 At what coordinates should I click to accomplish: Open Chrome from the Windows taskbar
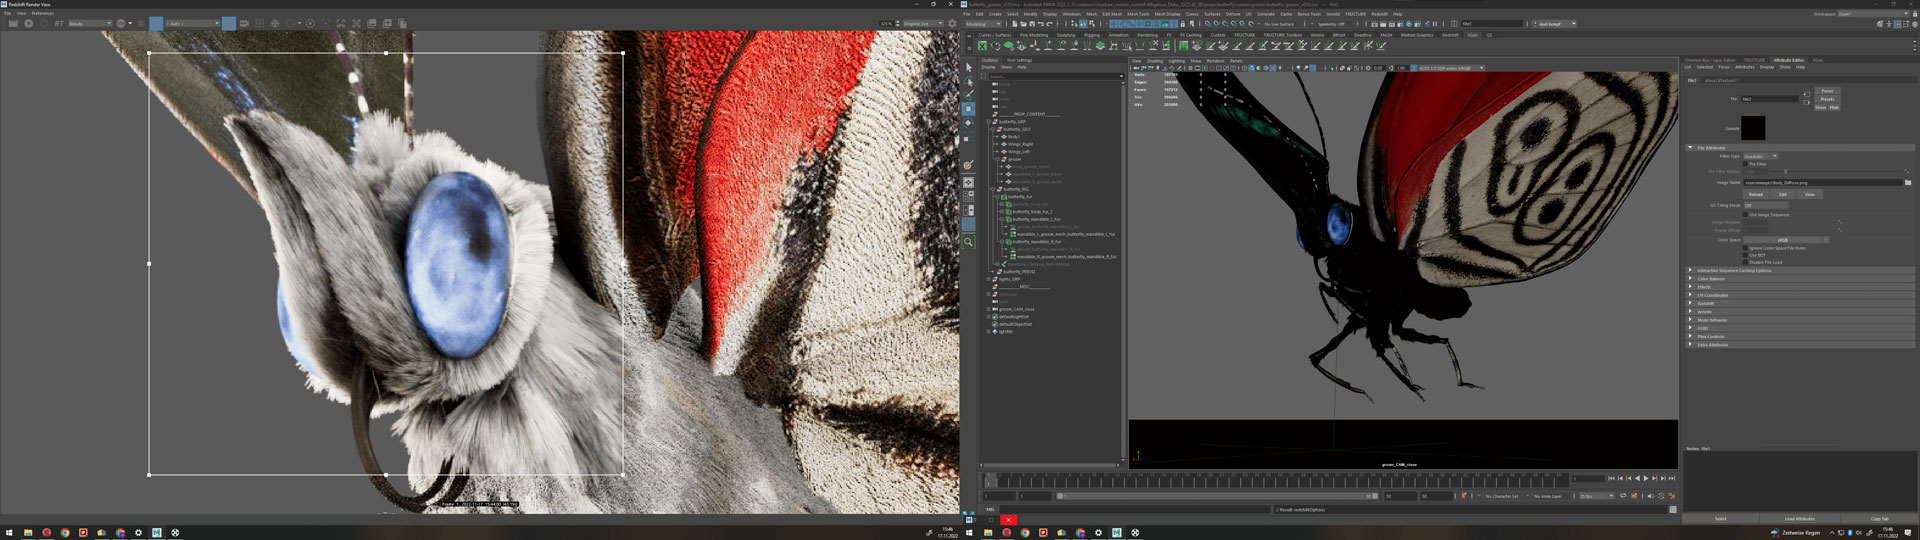point(65,533)
